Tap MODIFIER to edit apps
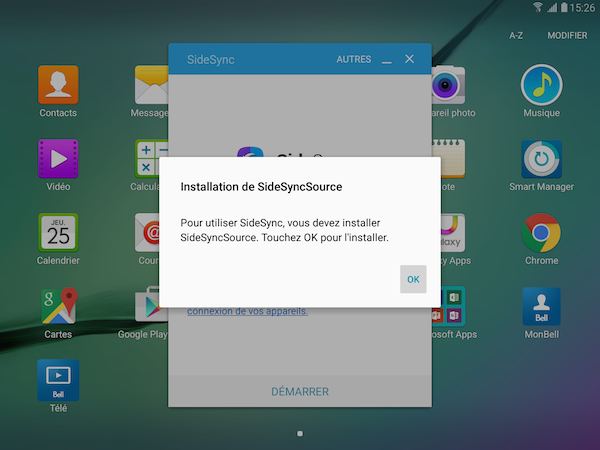Image resolution: width=600 pixels, height=450 pixels. [x=567, y=36]
